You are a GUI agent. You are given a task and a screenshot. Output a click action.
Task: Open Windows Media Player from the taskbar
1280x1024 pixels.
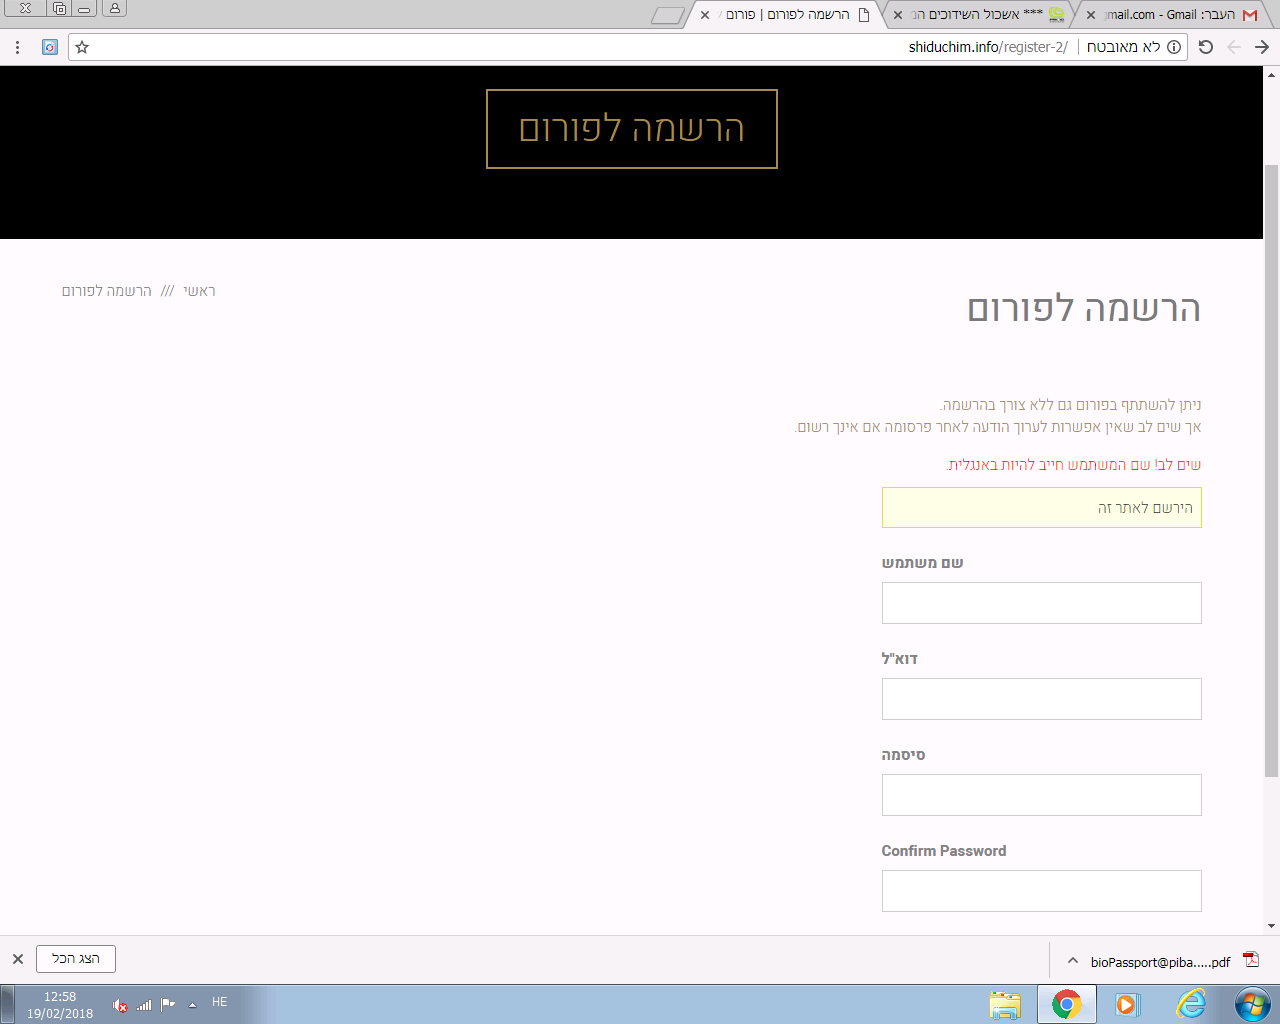1128,1004
